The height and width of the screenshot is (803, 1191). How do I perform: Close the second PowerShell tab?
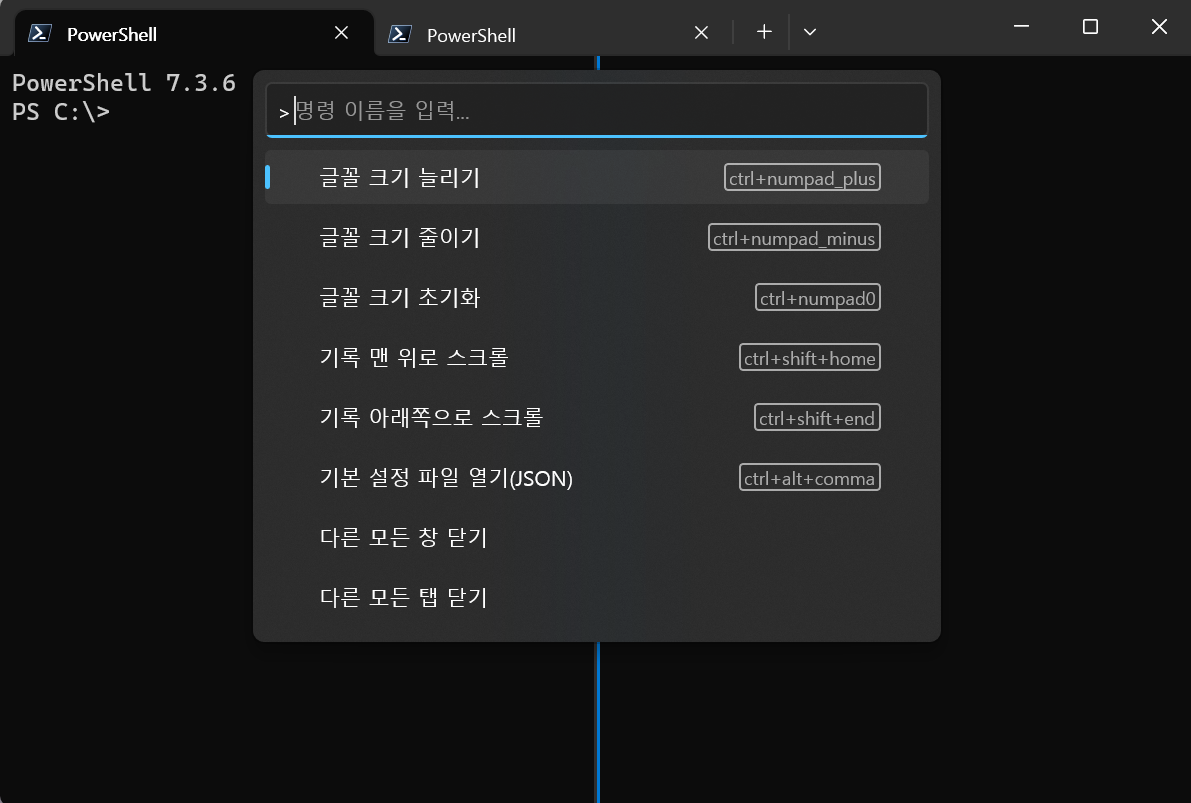click(702, 33)
